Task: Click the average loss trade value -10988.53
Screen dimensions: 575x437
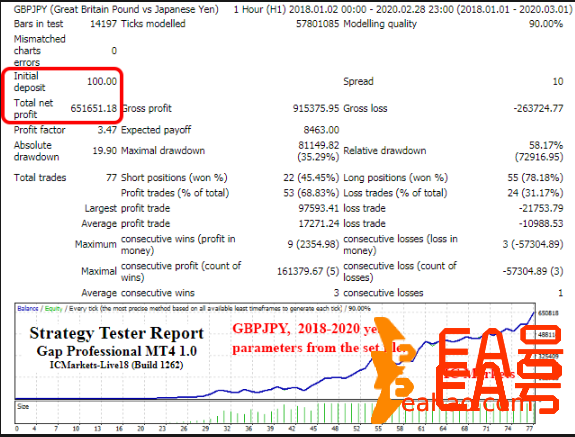Action: coord(541,224)
